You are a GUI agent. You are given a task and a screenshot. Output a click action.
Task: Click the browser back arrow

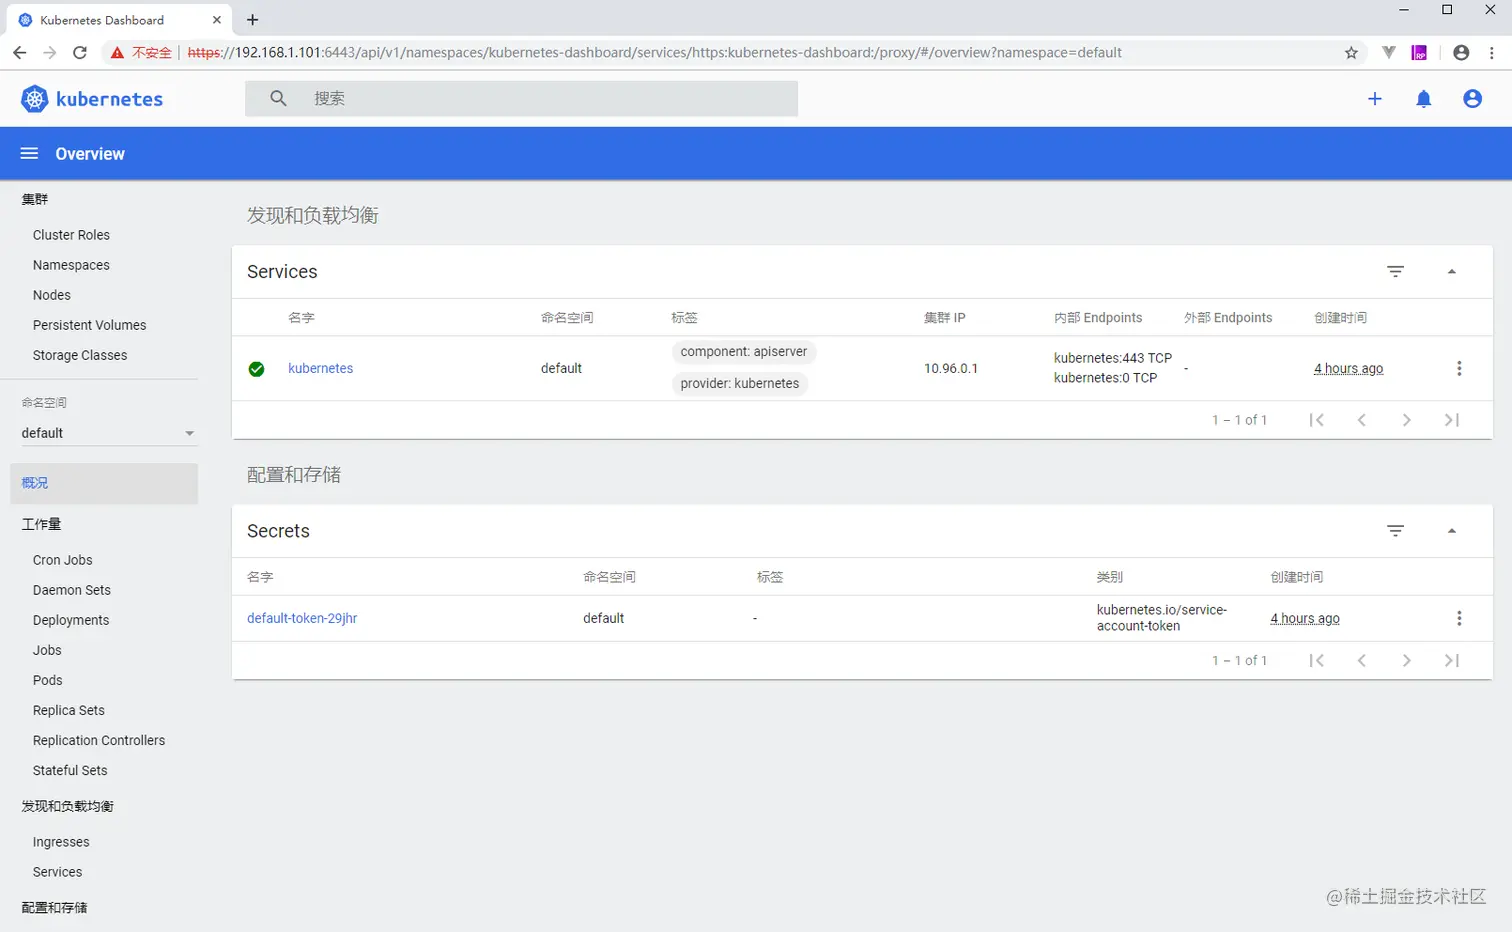pyautogui.click(x=20, y=52)
